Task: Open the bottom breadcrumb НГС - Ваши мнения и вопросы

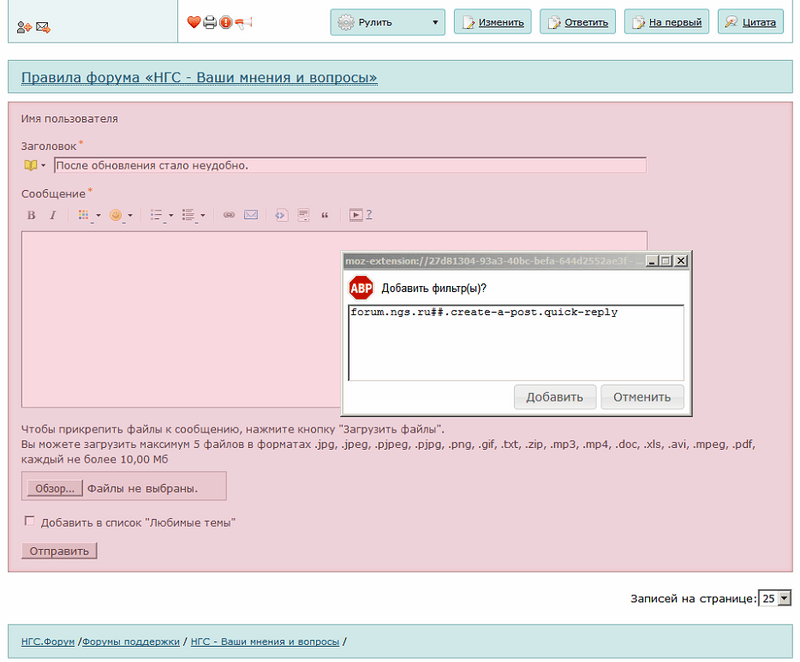Action: 265,642
